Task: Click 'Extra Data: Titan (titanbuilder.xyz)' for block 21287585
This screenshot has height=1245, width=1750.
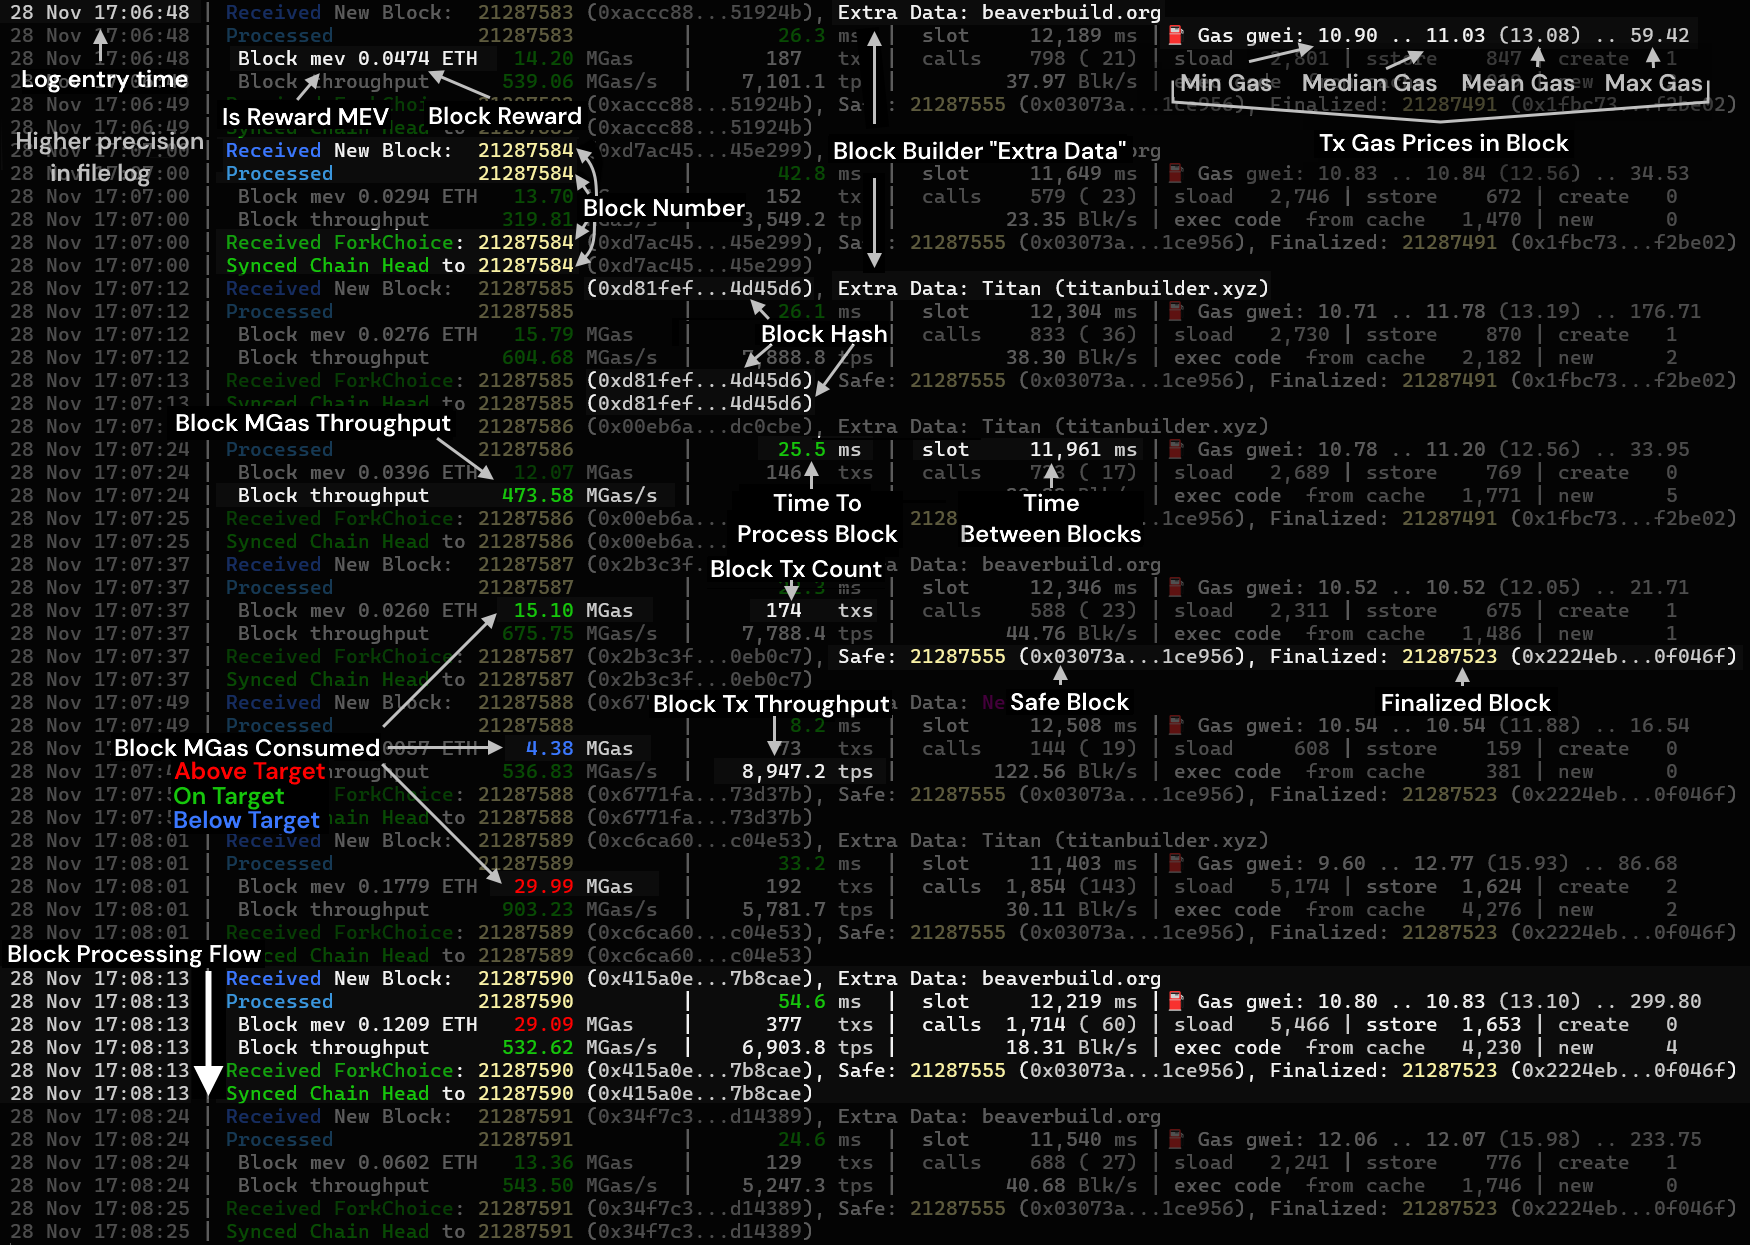Action: [1053, 288]
